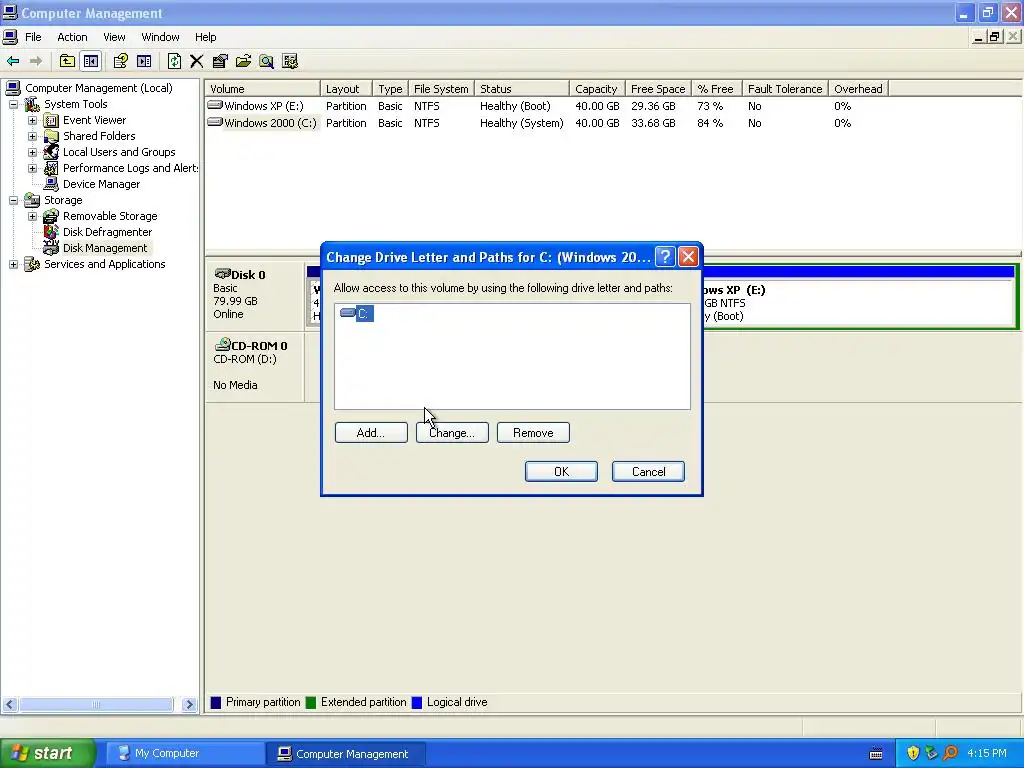This screenshot has height=768, width=1024.
Task: Expand the Shared Folders node
Action: (32, 136)
